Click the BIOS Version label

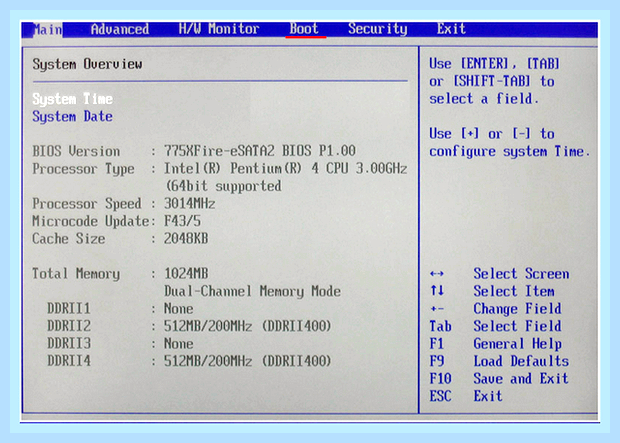(x=76, y=151)
